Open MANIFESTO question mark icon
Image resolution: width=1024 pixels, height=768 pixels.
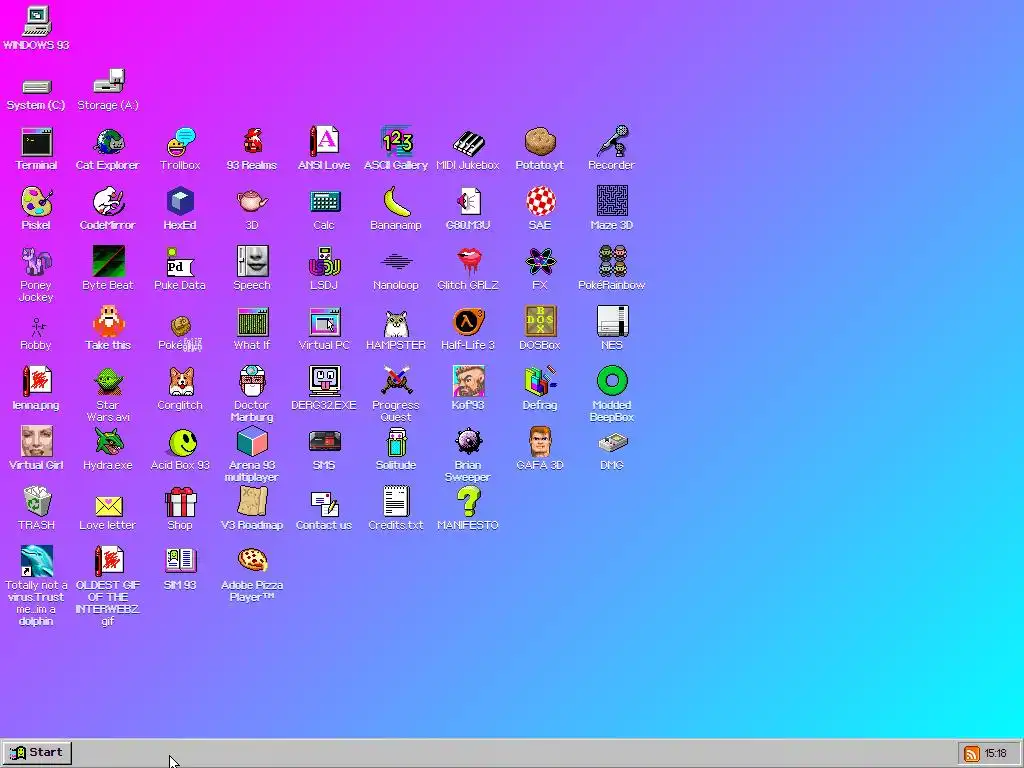[468, 502]
